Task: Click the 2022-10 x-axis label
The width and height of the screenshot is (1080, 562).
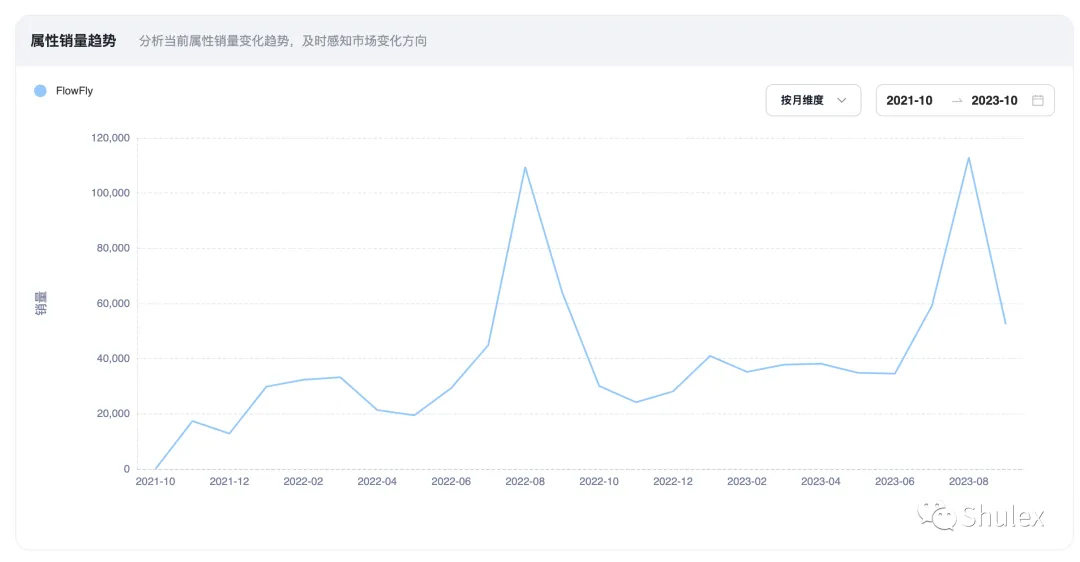Action: [599, 481]
